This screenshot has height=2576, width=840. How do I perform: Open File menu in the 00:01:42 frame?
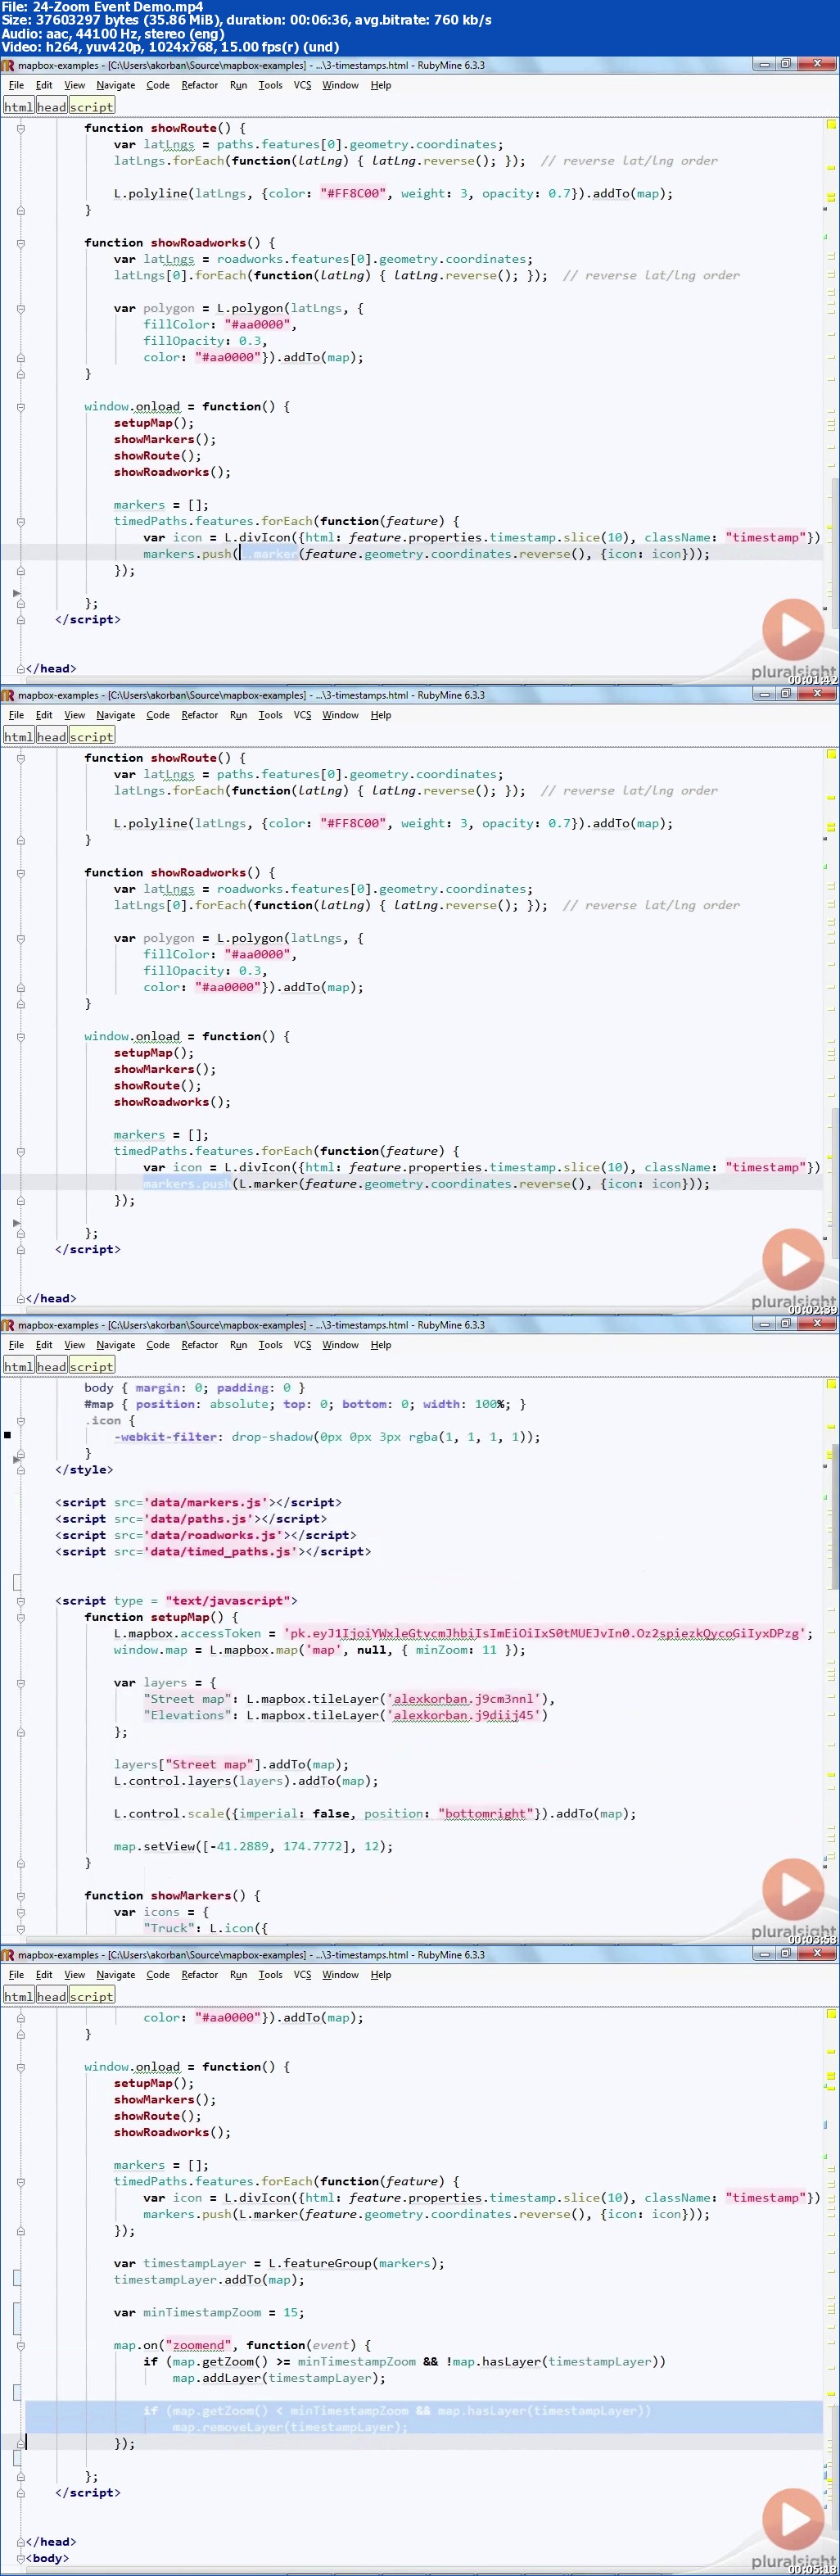pos(16,85)
